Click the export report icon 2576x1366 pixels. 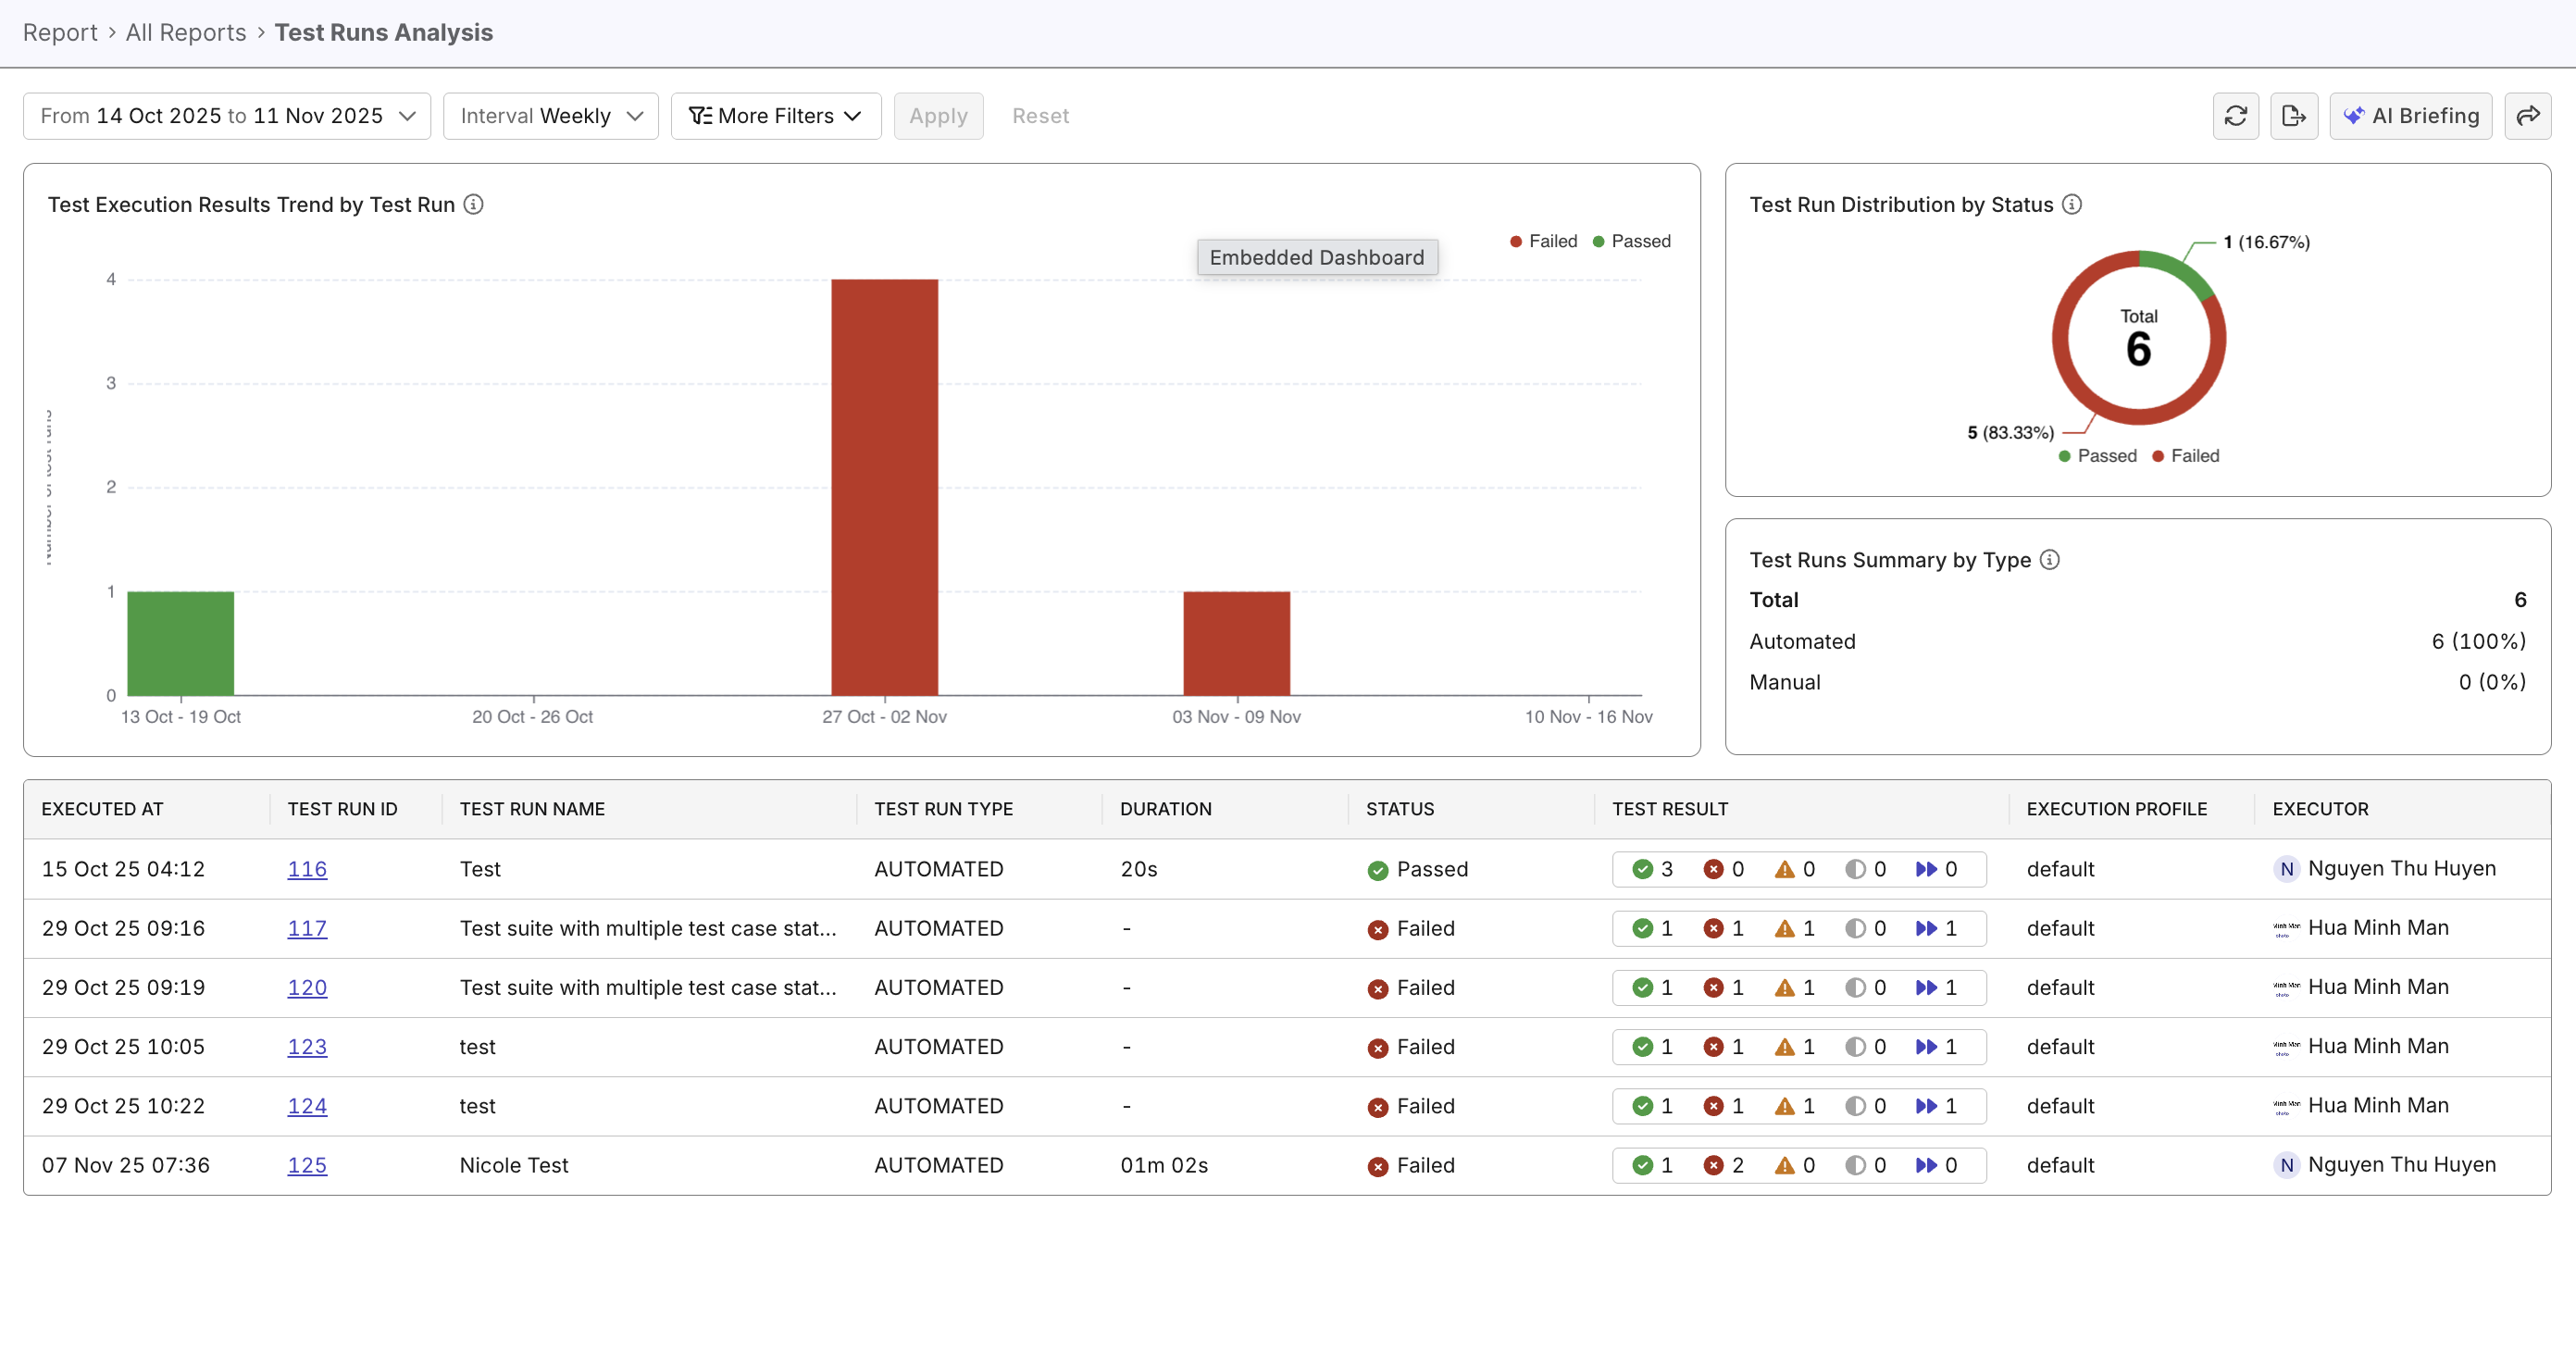[2295, 115]
